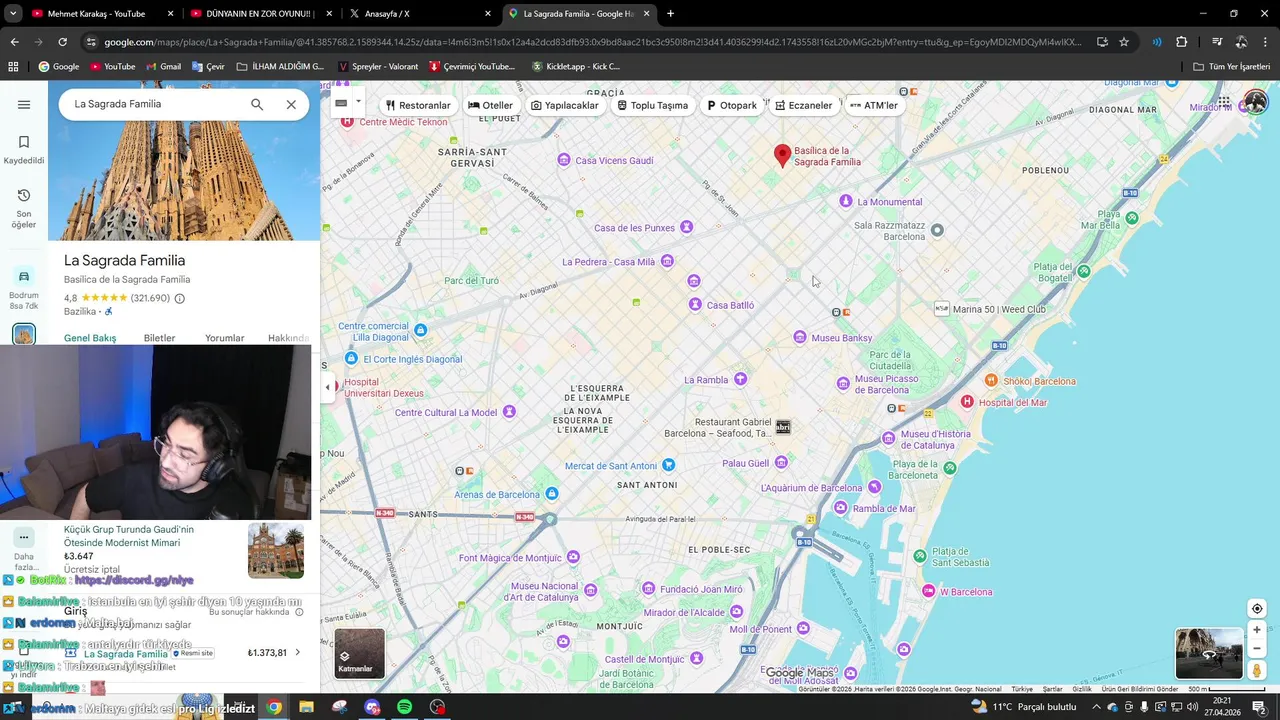This screenshot has height=720, width=1280.
Task: Open the Chrome extensions puzzle icon
Action: [1181, 42]
